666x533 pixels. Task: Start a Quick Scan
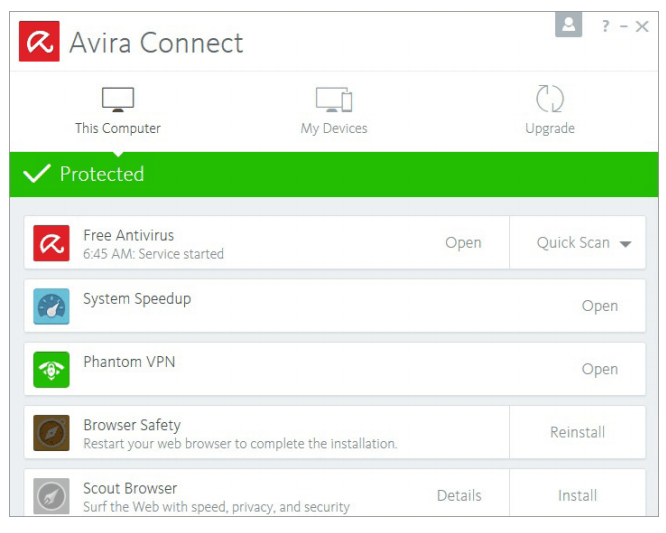coord(573,243)
